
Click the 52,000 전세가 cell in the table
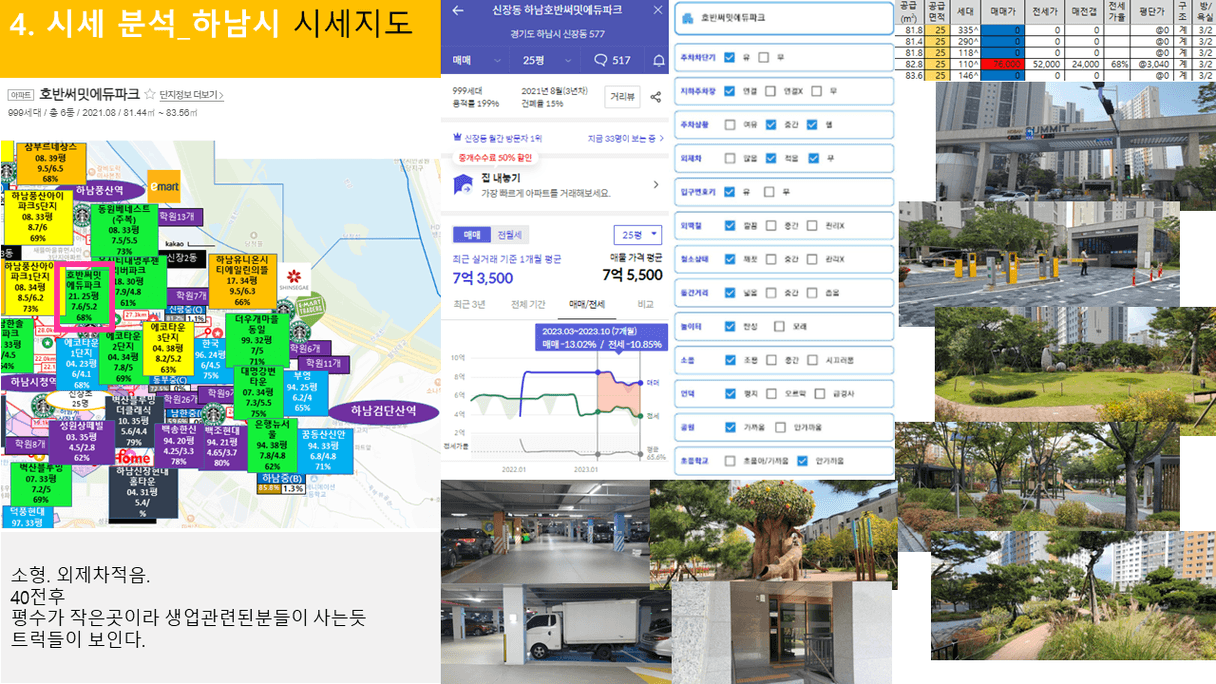tap(1045, 62)
